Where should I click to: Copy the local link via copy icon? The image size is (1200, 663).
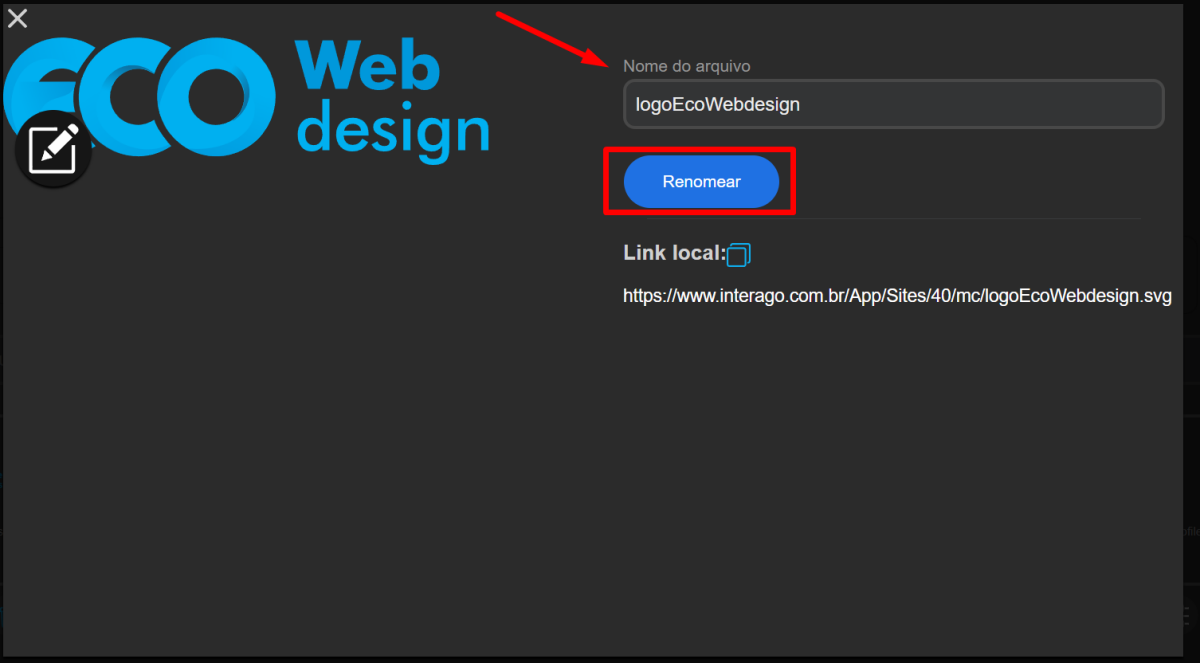739,255
